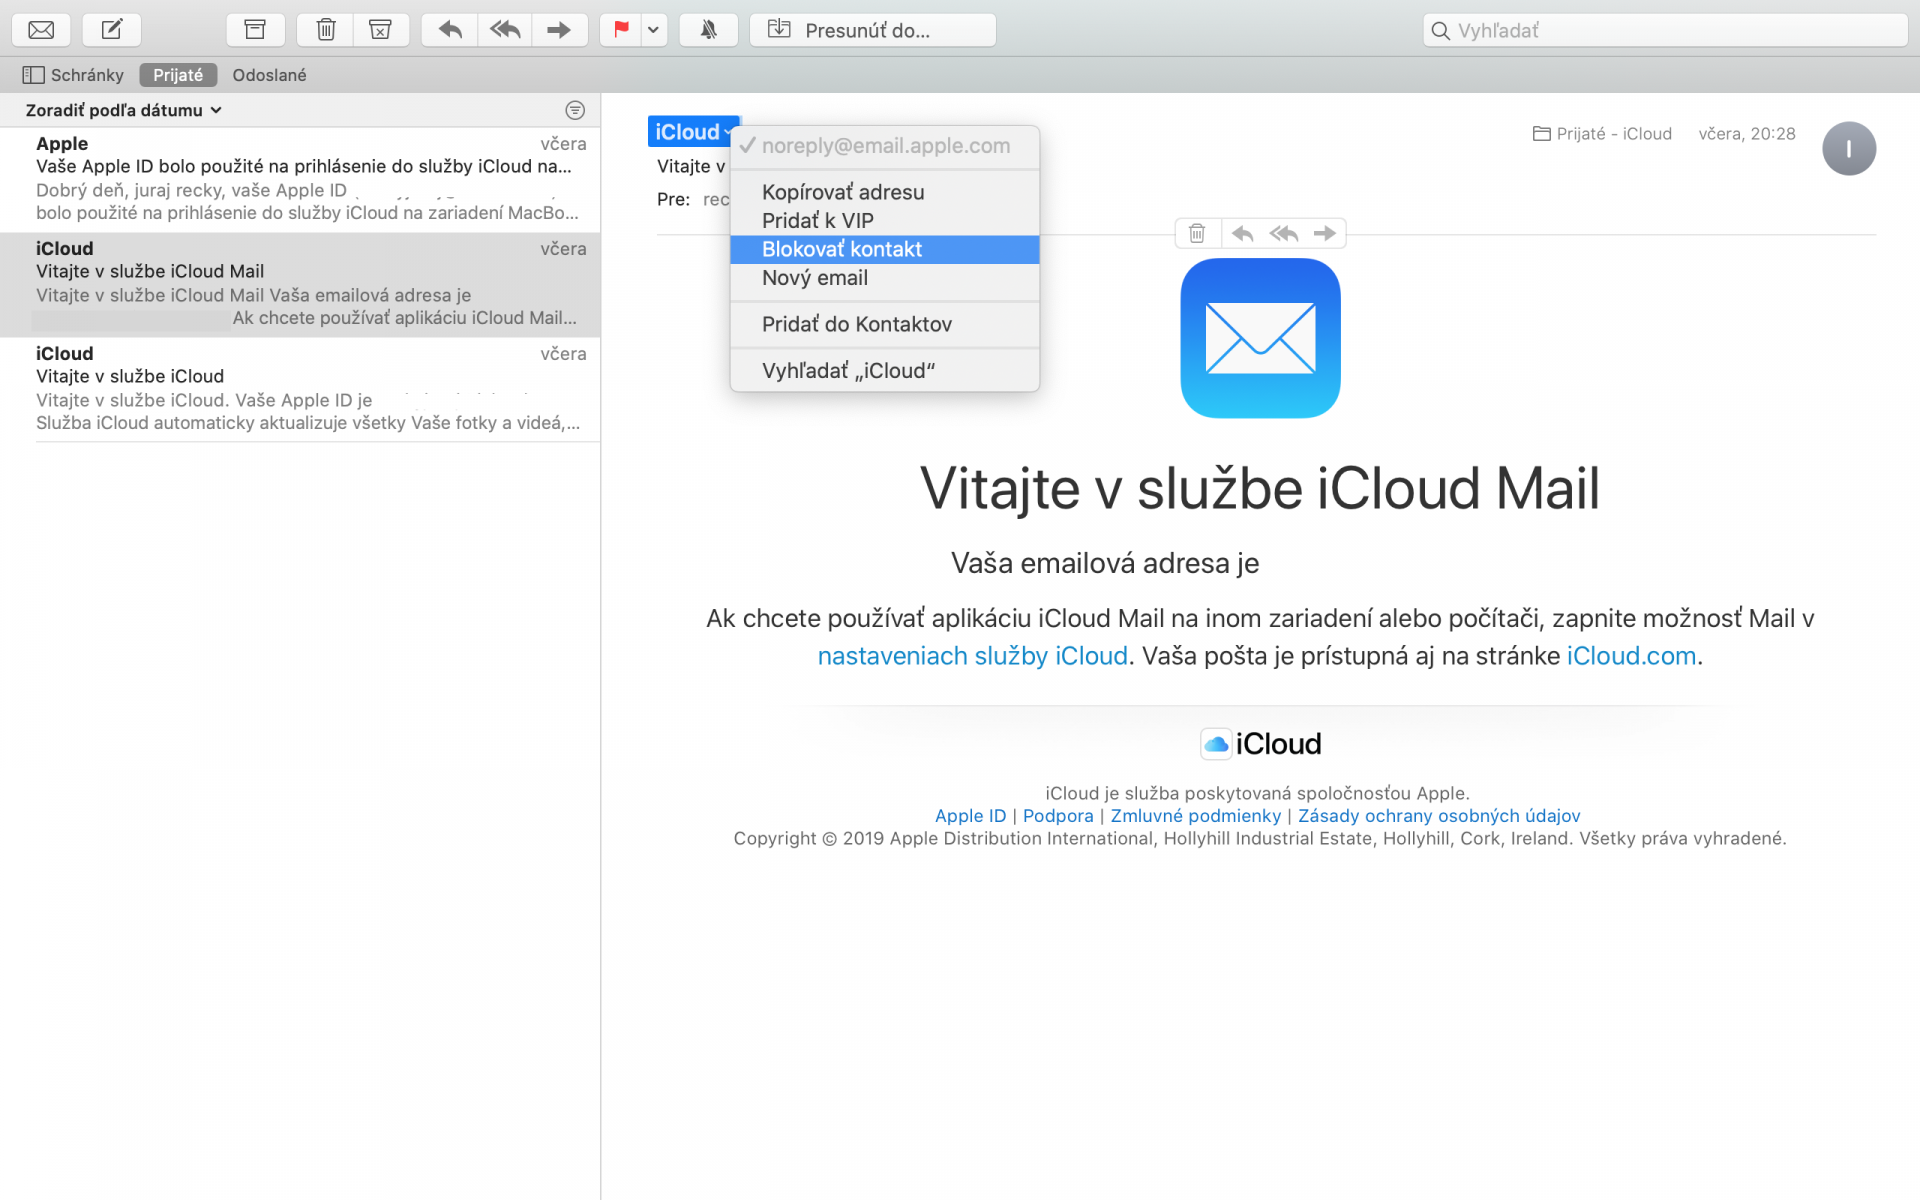Forward via floating message arrow icon
Viewport: 1920px width, 1200px height.
(x=1325, y=234)
